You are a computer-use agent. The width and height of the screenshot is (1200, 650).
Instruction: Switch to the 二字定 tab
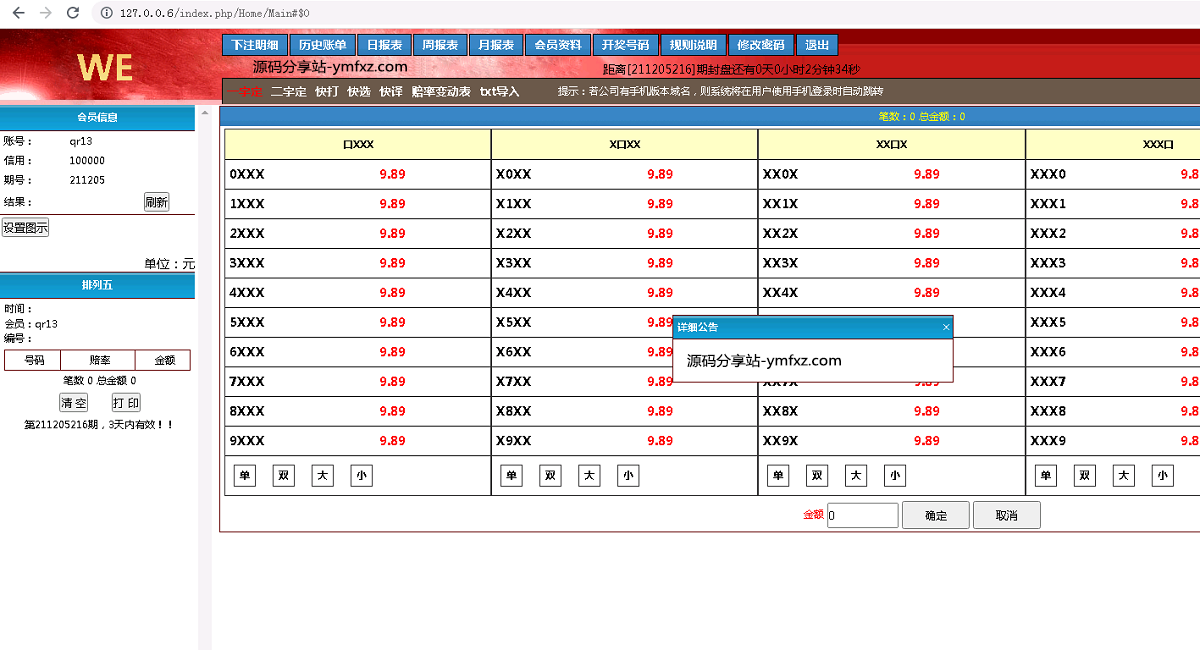point(288,92)
